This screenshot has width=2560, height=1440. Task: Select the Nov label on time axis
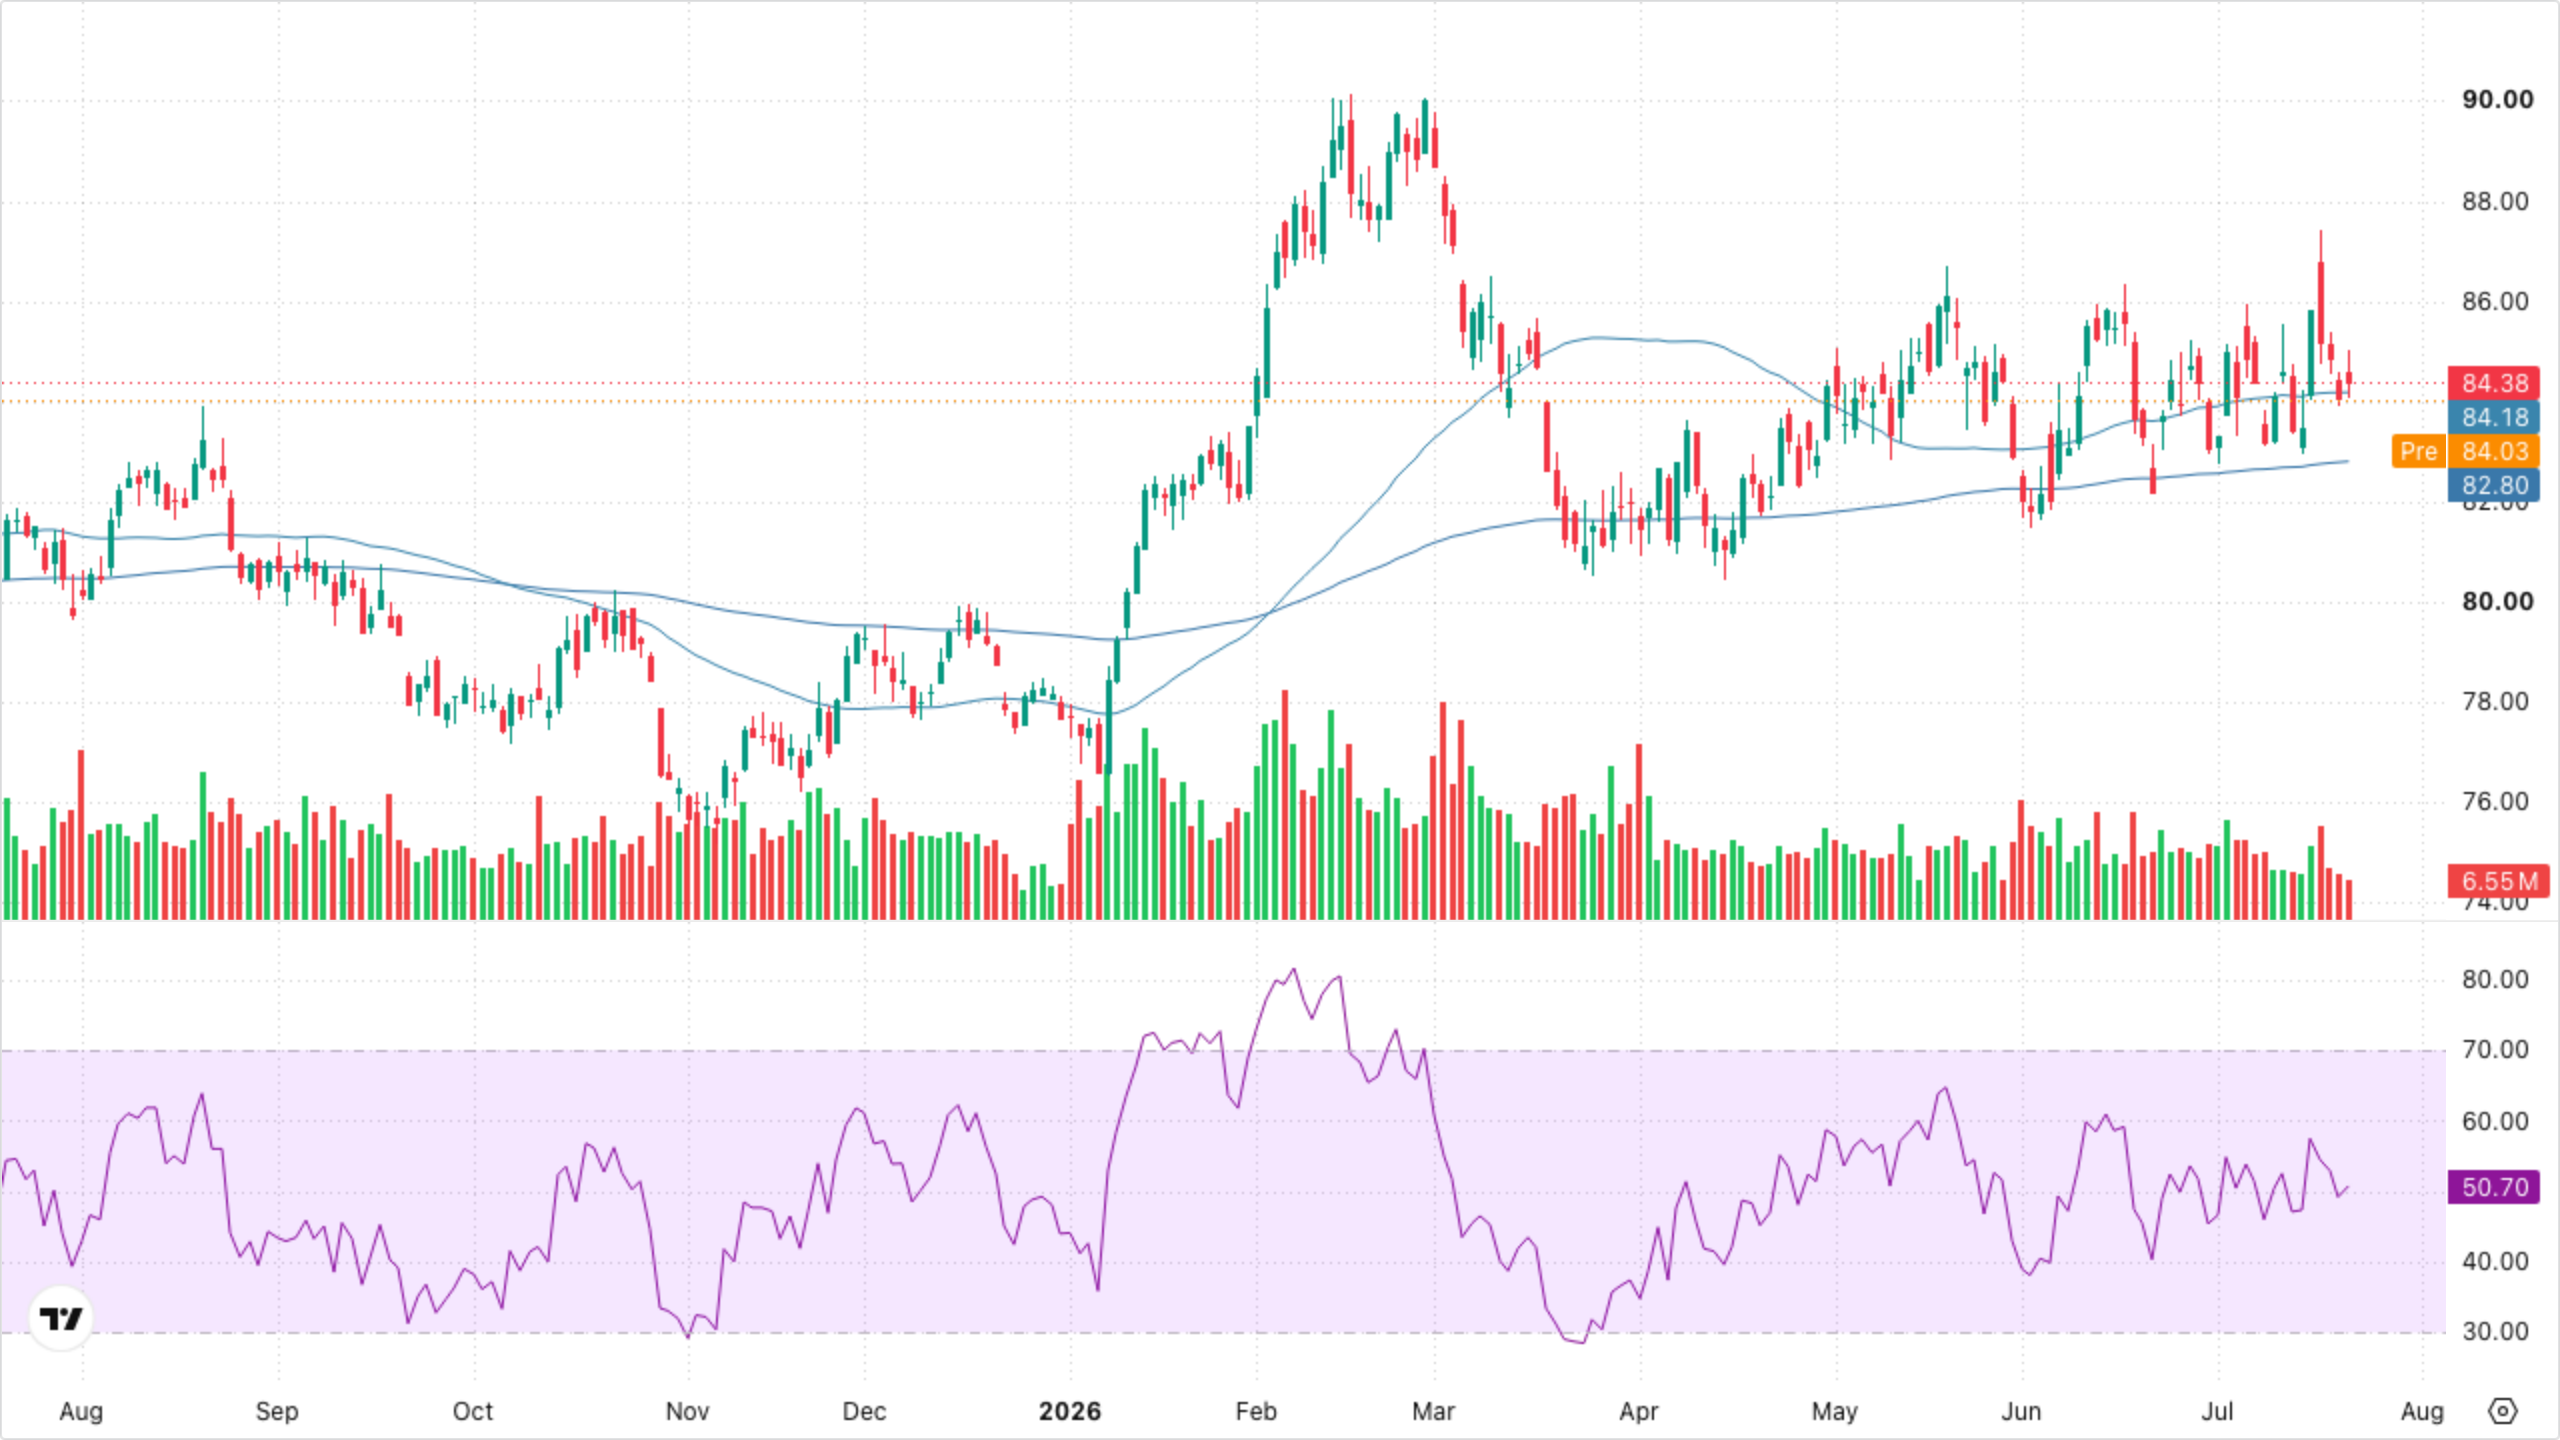click(x=687, y=1411)
